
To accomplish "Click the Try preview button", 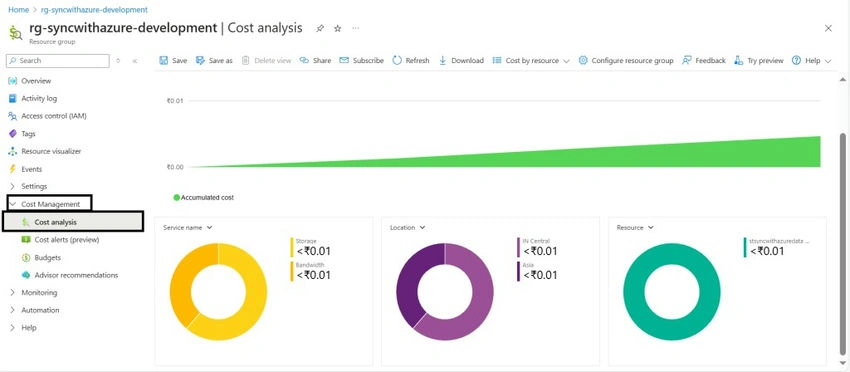I will click(759, 61).
